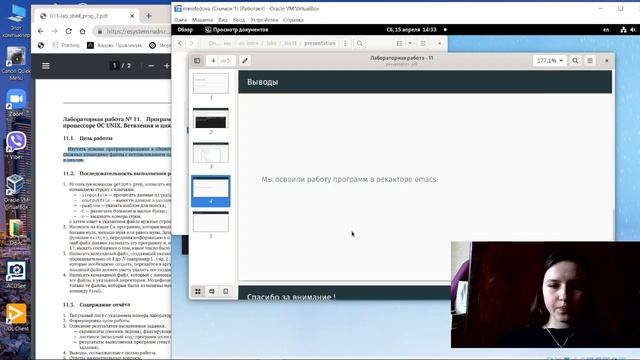
Task: Open the Trading bookmark in bookmarks bar
Action: 66,45
